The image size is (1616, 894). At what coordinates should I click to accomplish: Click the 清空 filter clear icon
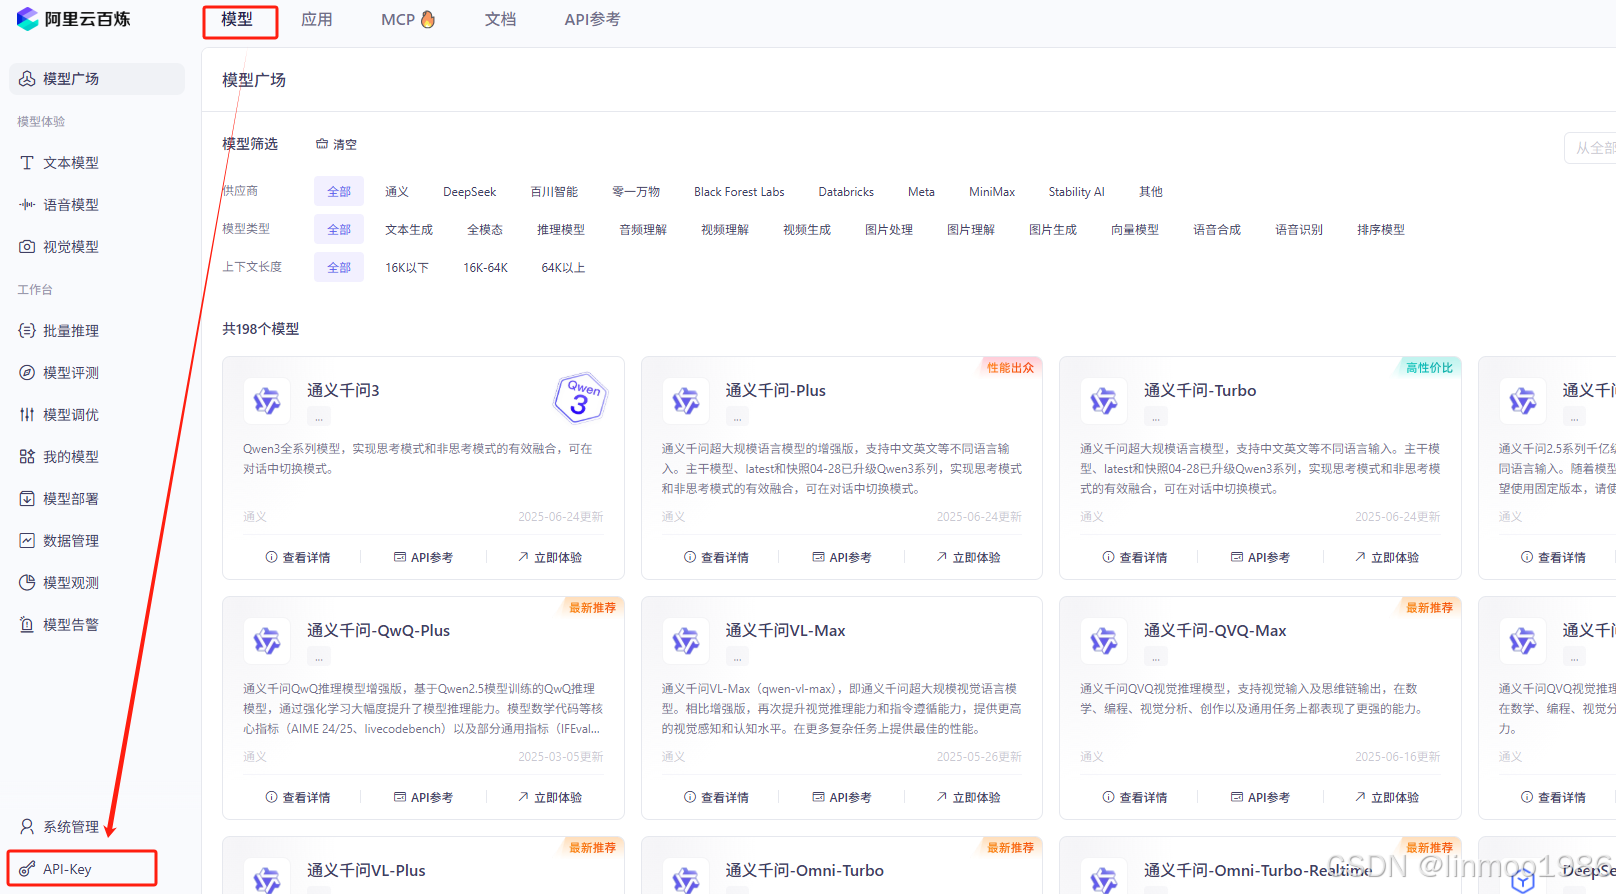click(x=322, y=144)
